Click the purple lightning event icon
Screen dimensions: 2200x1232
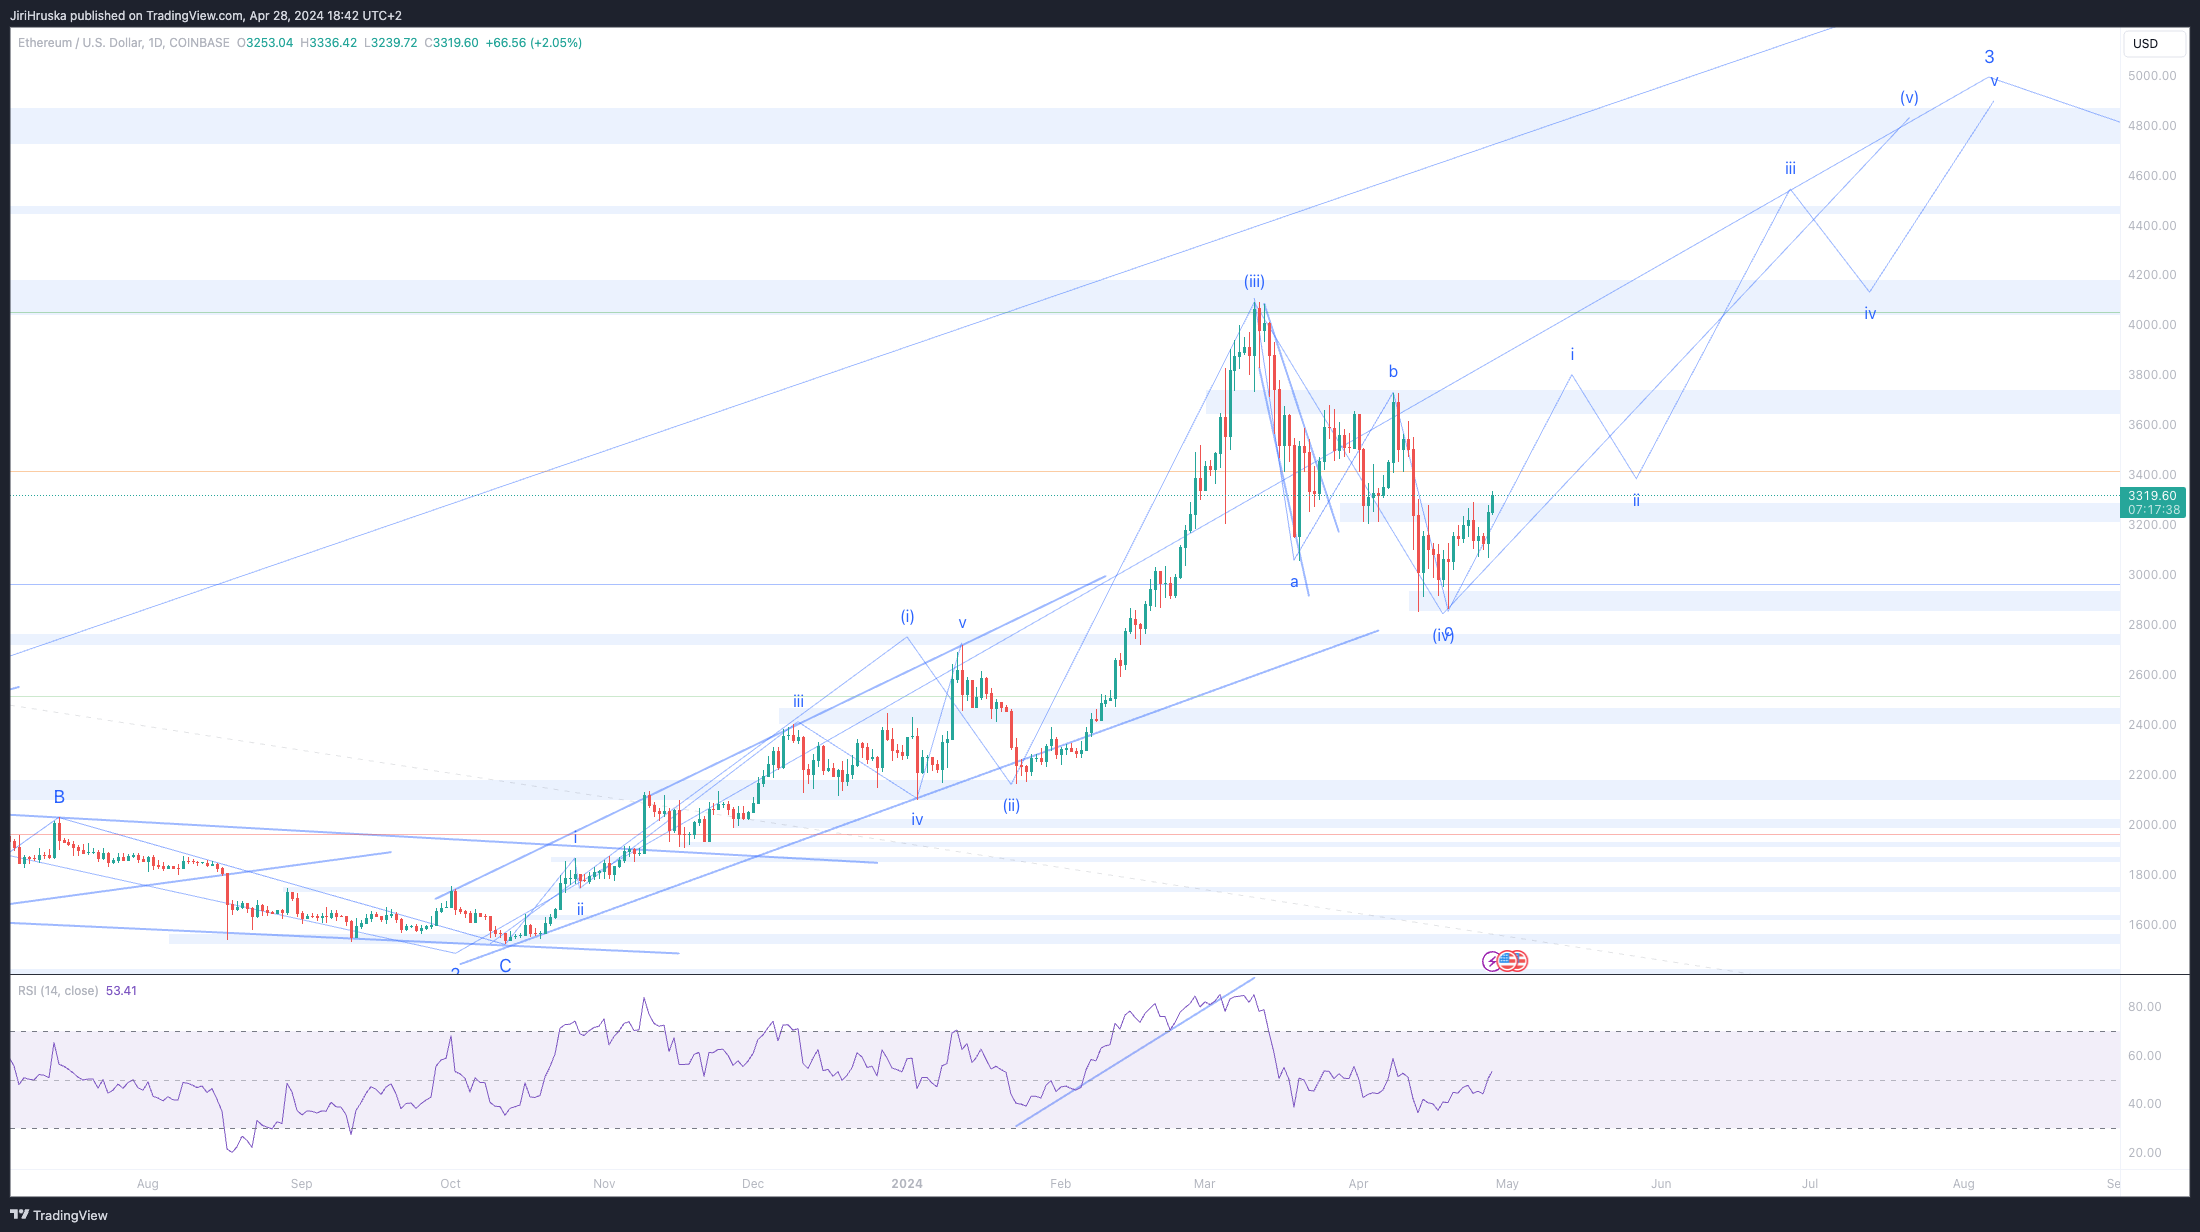(1491, 961)
